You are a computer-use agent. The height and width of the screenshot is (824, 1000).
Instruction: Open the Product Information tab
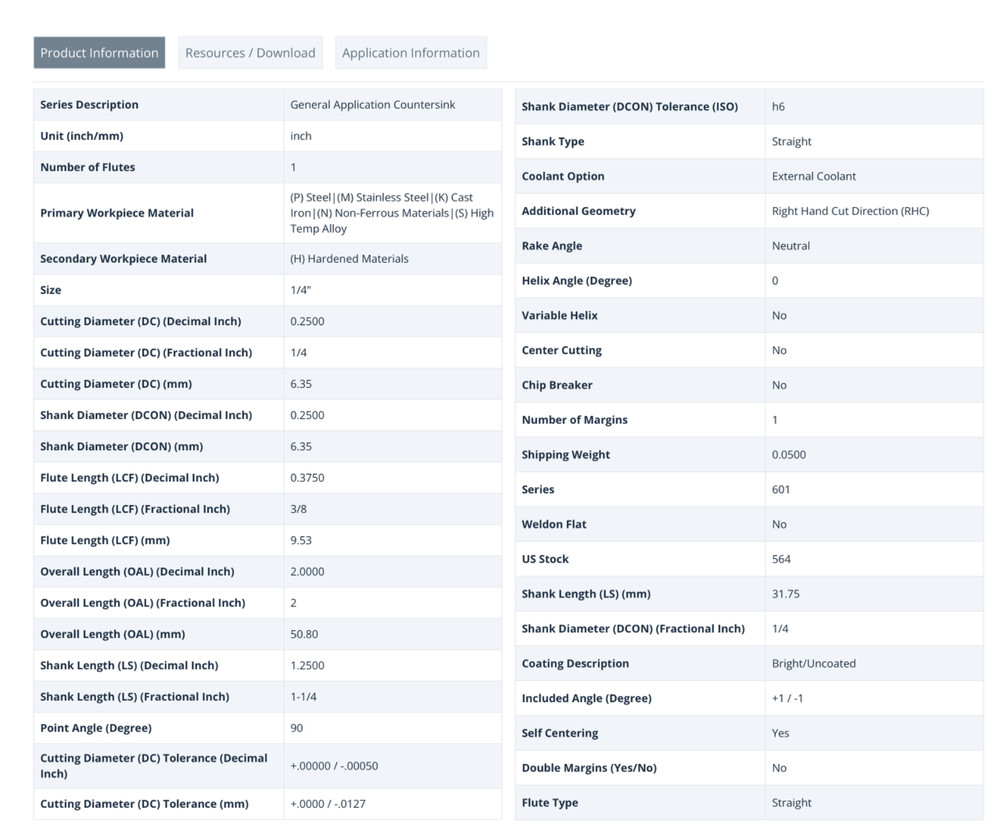tap(99, 53)
